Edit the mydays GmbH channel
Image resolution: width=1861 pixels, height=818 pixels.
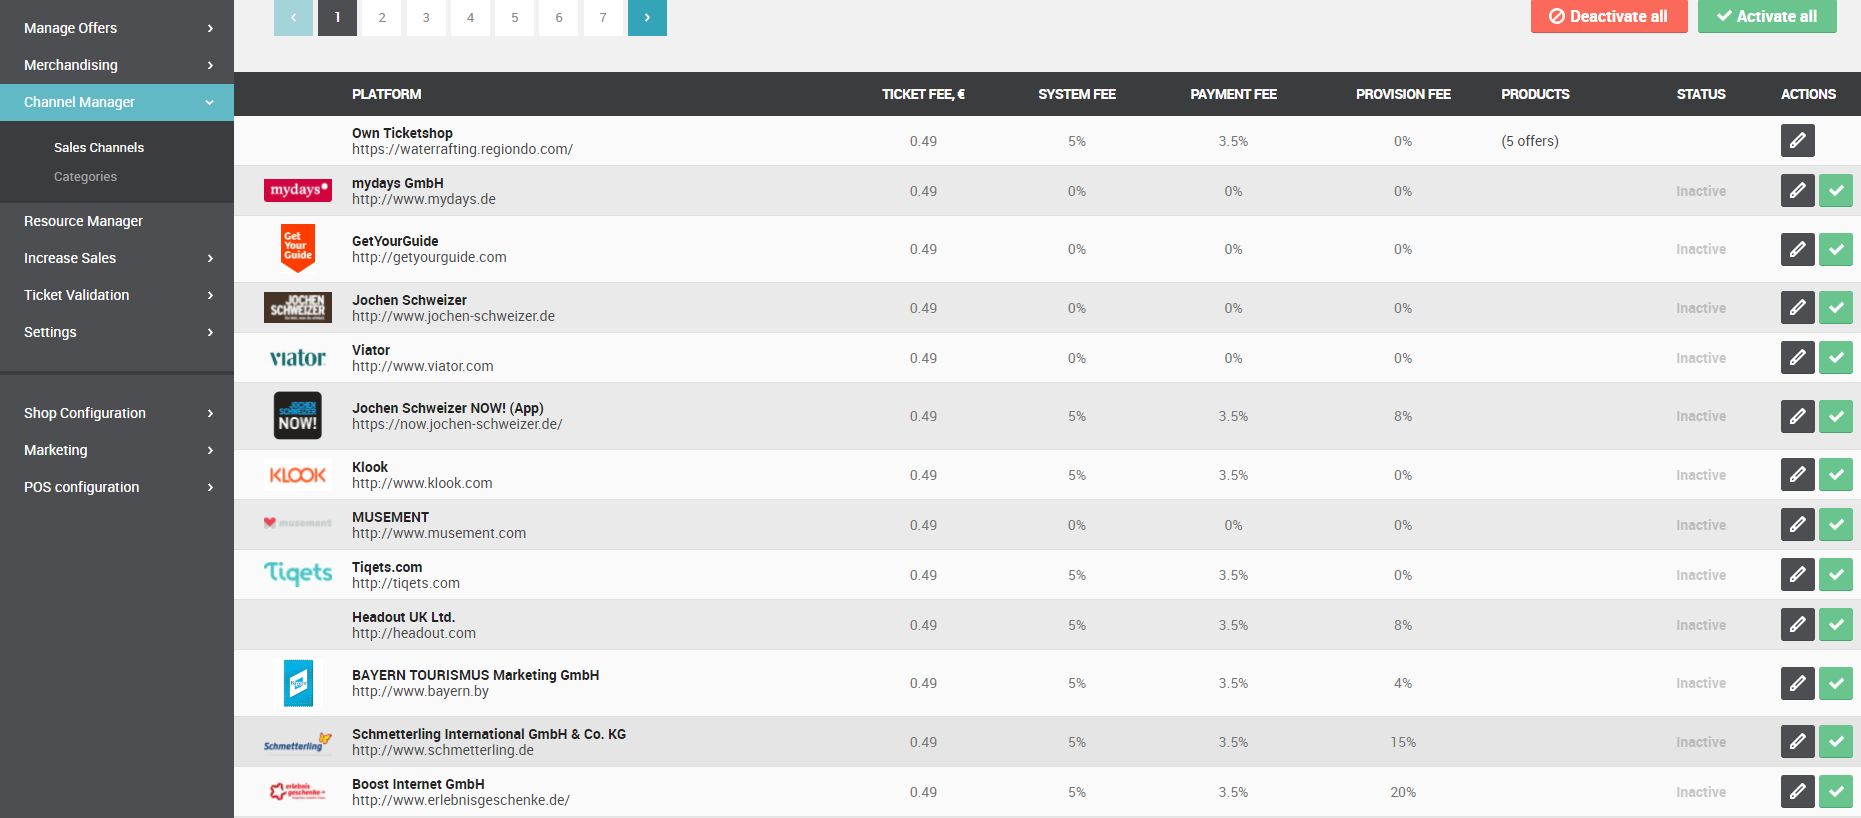(1797, 191)
